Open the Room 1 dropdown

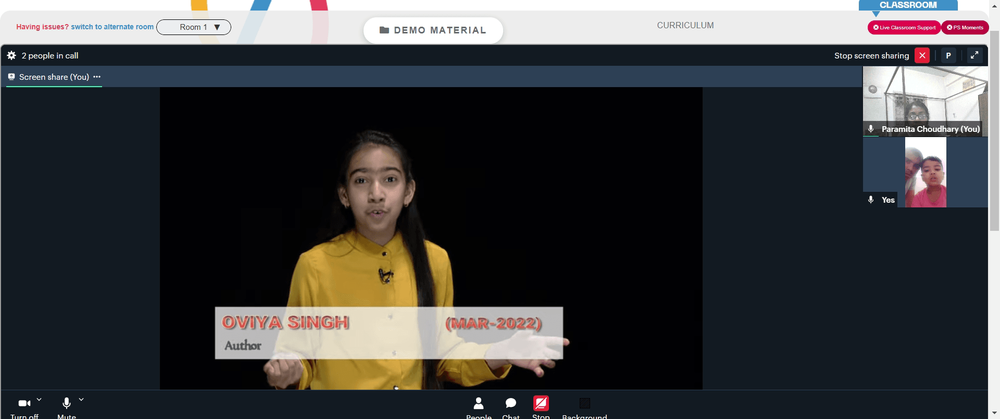(x=194, y=27)
